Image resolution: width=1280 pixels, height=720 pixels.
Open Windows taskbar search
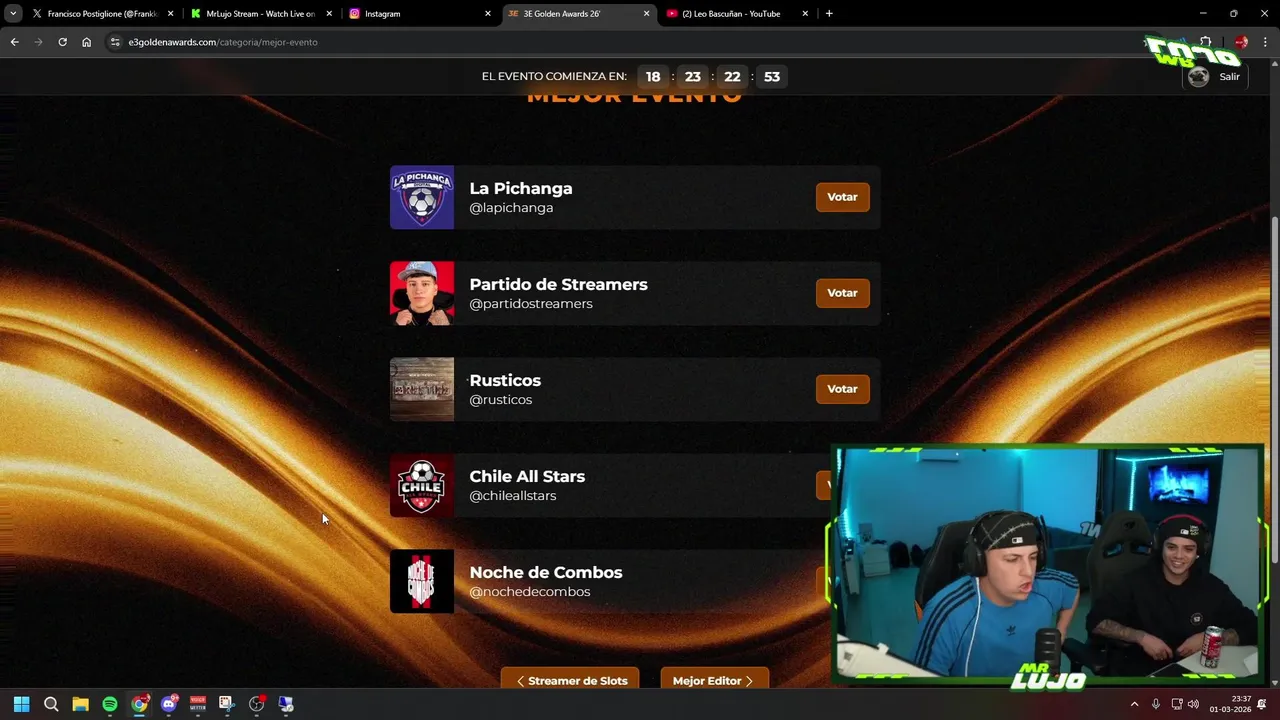51,704
